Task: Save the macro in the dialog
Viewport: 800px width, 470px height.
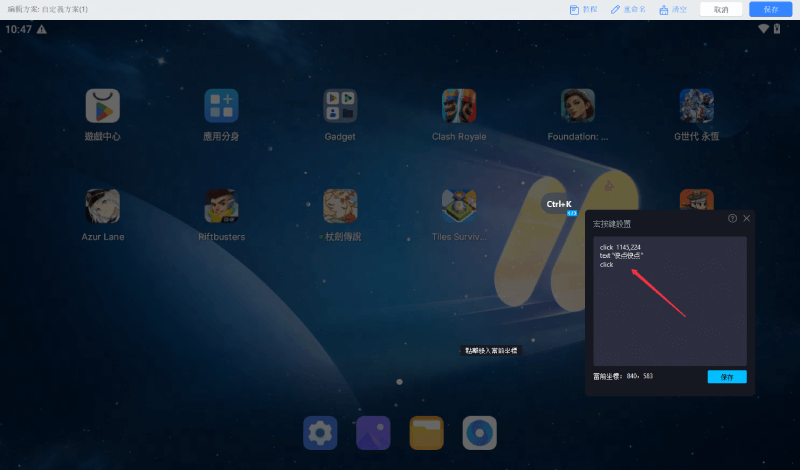Action: (727, 377)
